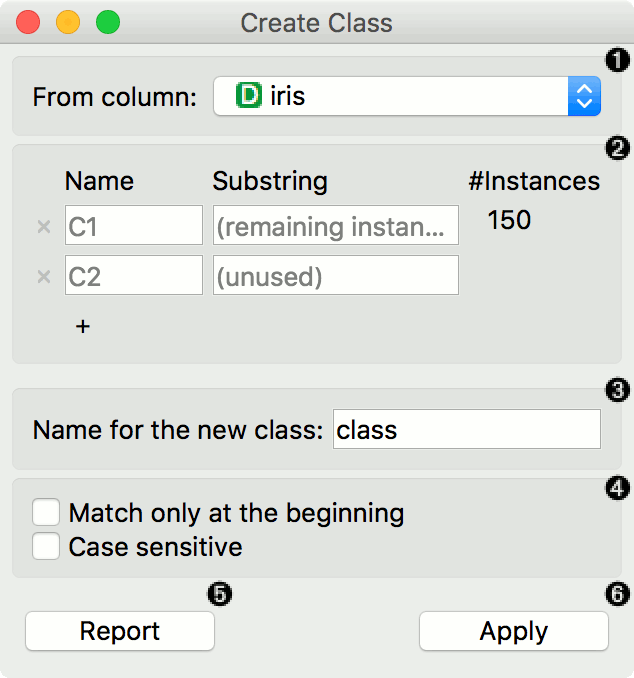The image size is (634, 678).
Task: Focus the C2 name field
Action: pos(134,276)
